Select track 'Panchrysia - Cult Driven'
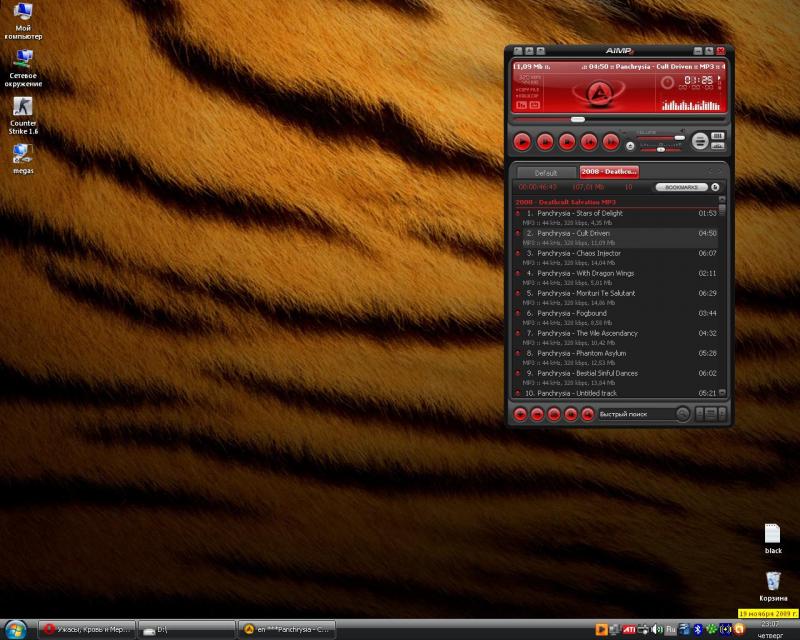800x640 pixels. 616,238
